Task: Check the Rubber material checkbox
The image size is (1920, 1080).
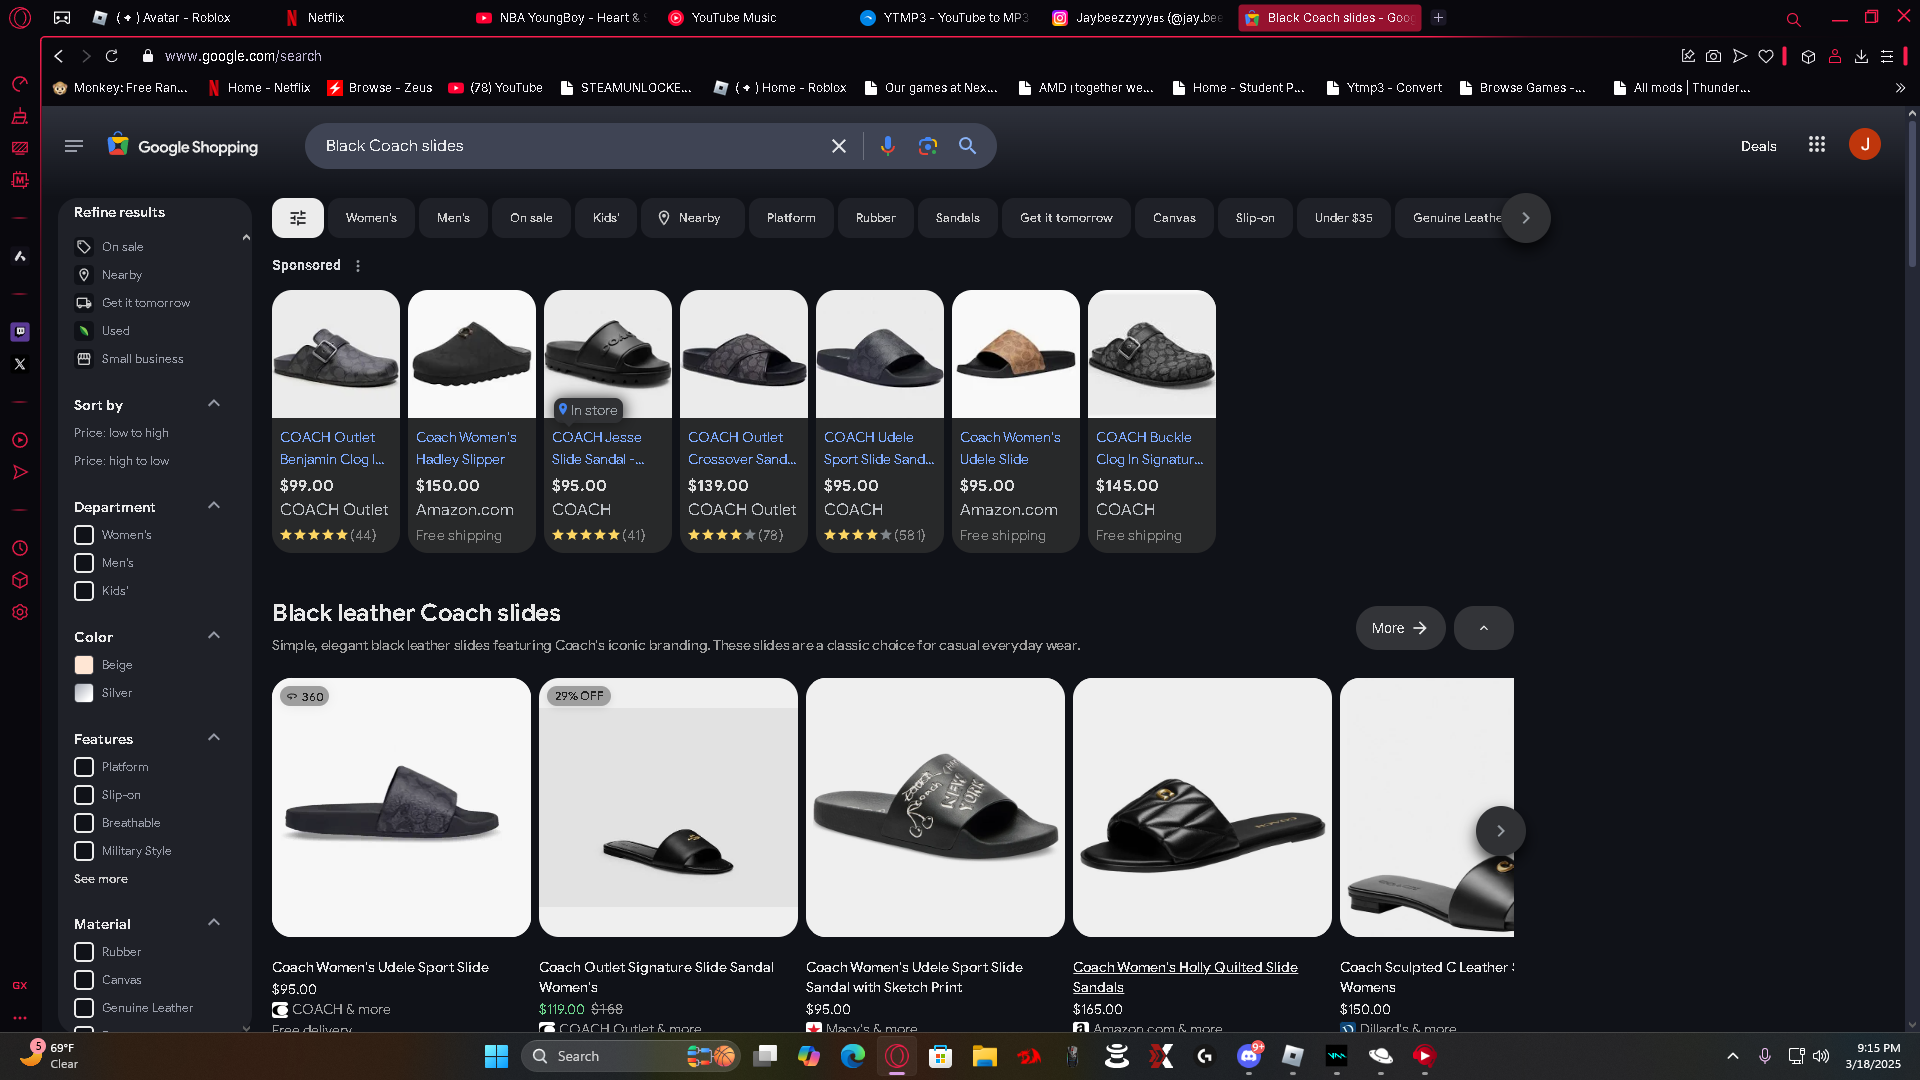Action: [84, 952]
